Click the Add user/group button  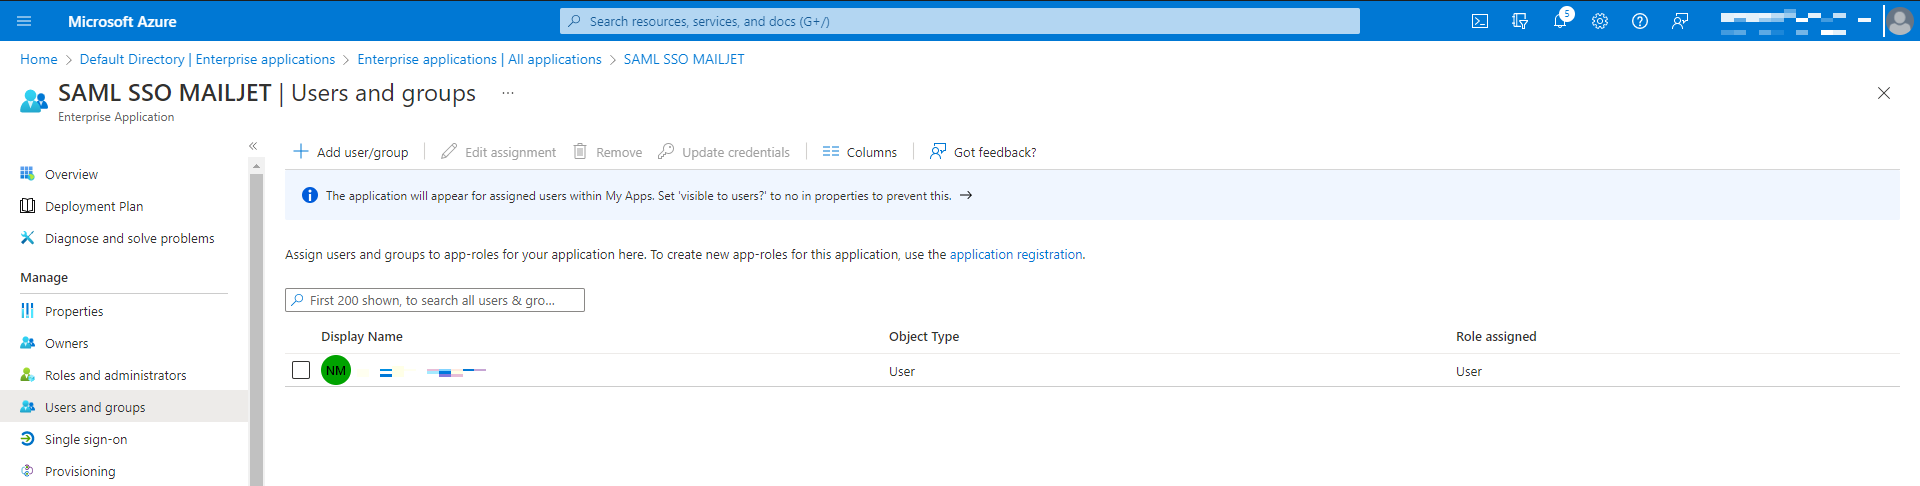point(351,151)
